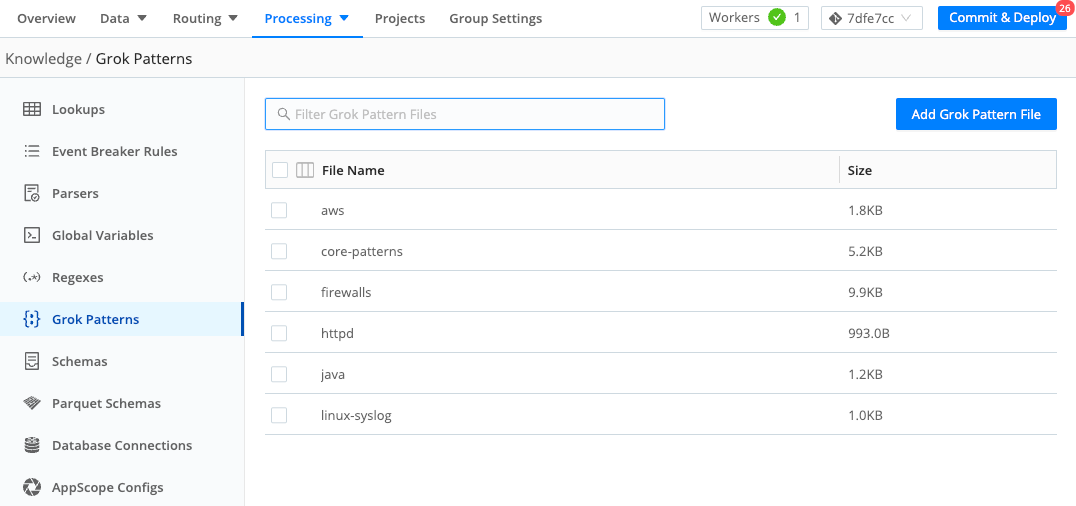Click the 1.0KB size value
This screenshot has height=506, width=1076.
(865, 415)
